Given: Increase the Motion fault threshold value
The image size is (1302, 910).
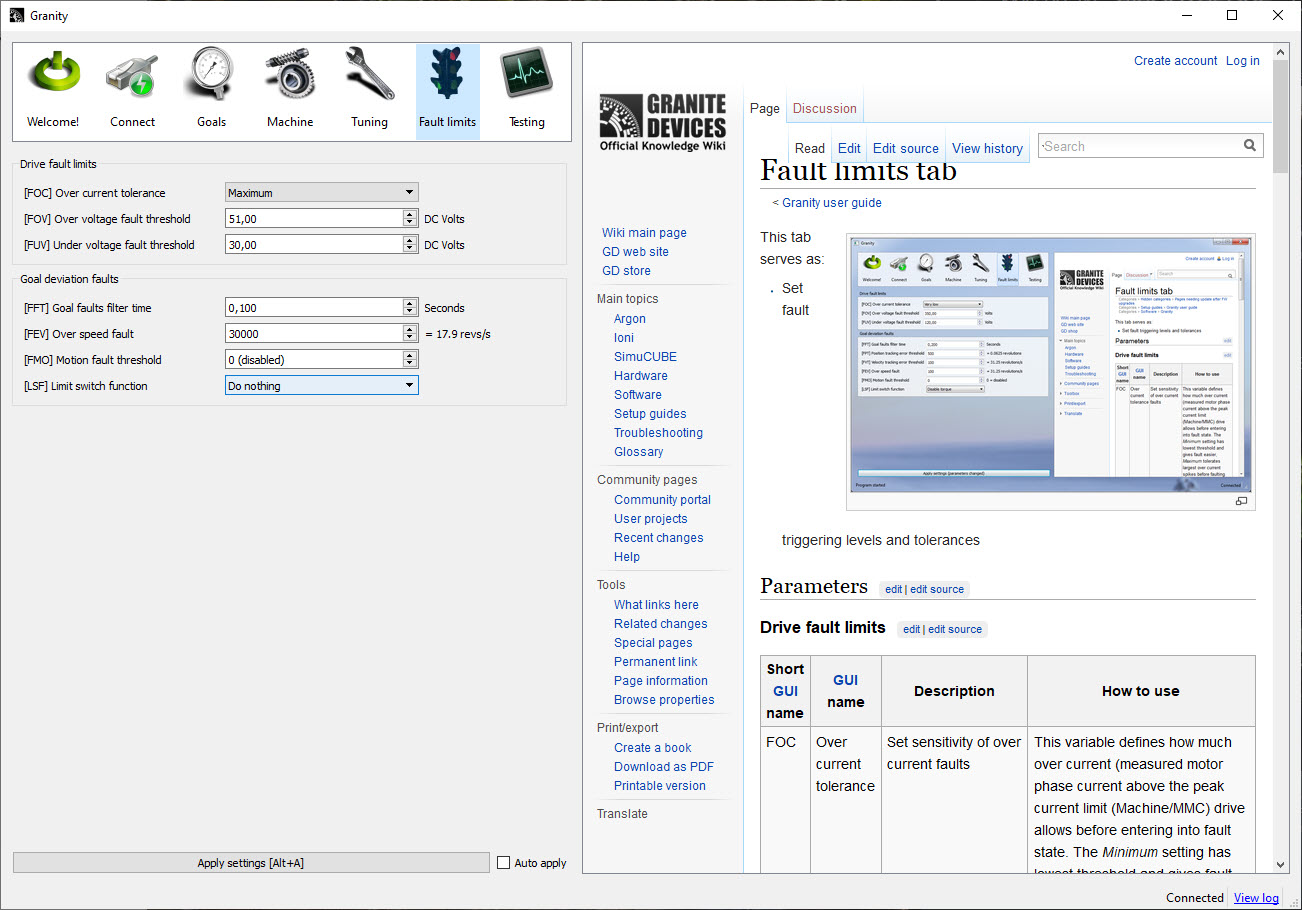Looking at the screenshot, I should click(x=410, y=355).
